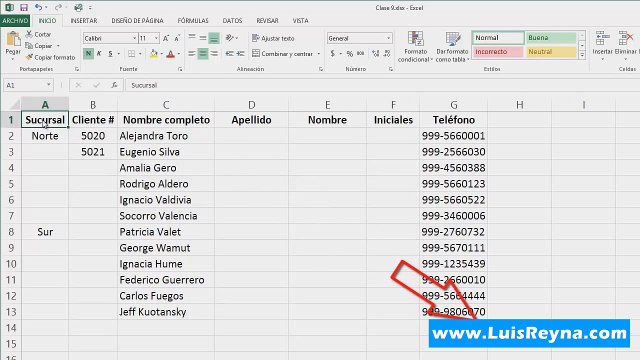Expand the cell styles gallery more arrow
This screenshot has height=360, width=640.
click(582, 54)
